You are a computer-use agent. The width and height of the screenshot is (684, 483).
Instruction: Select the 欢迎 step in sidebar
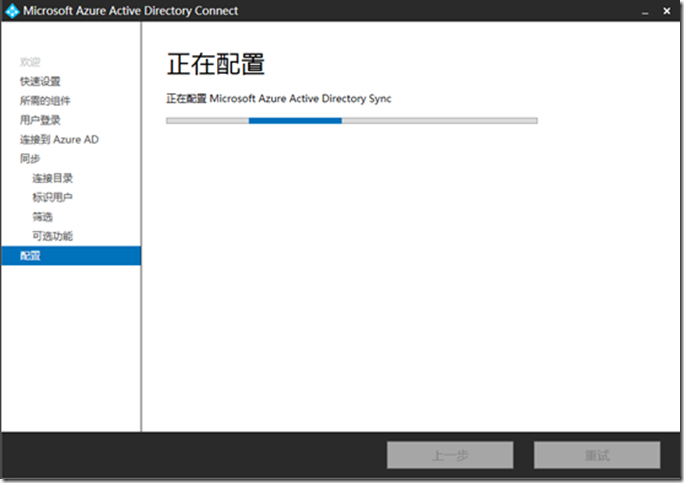pyautogui.click(x=30, y=62)
